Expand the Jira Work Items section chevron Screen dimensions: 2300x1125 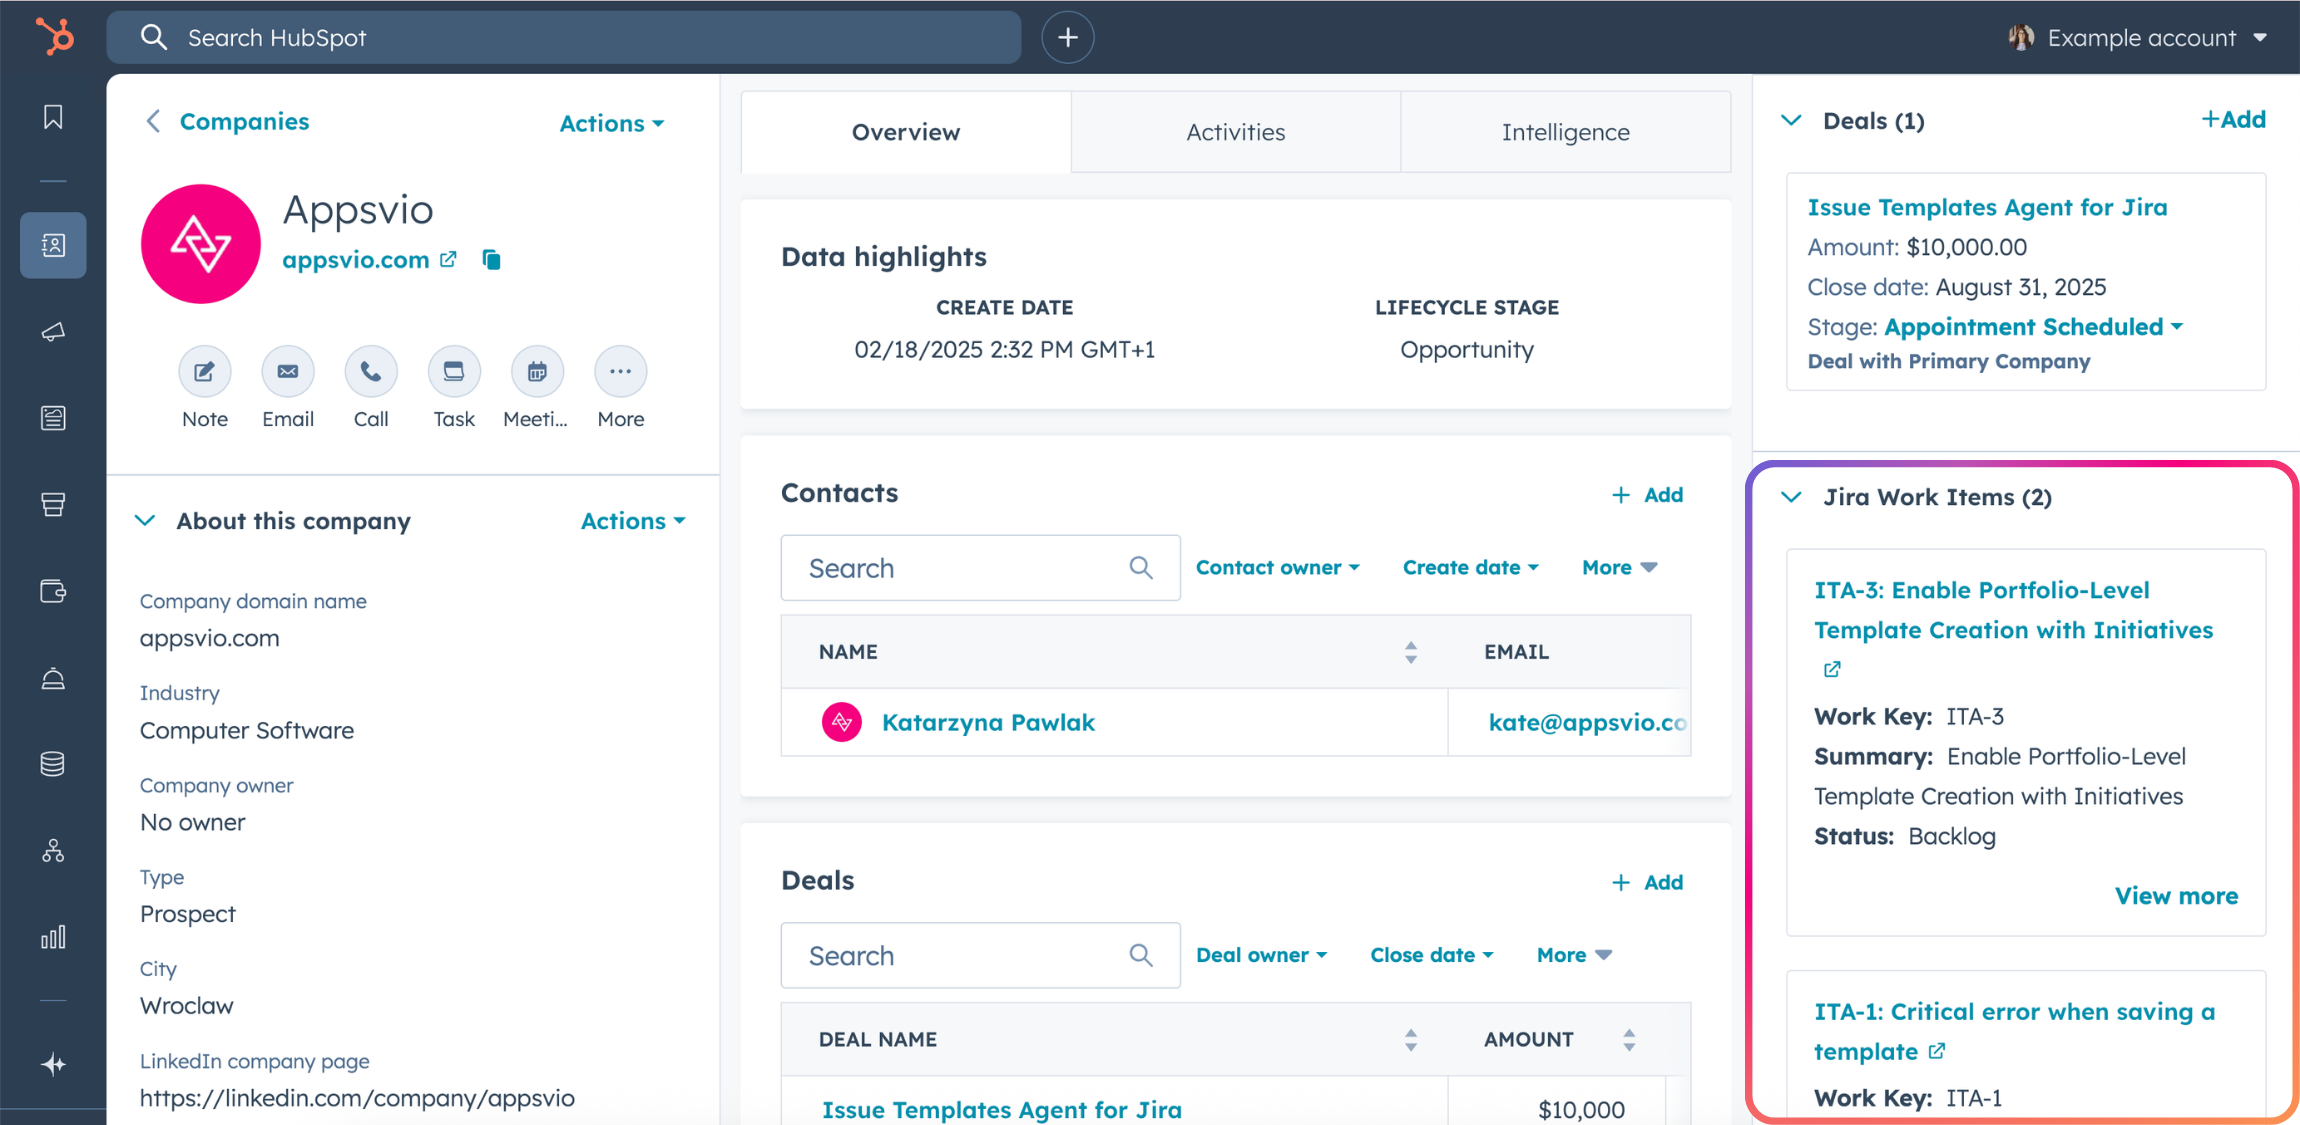[1791, 497]
